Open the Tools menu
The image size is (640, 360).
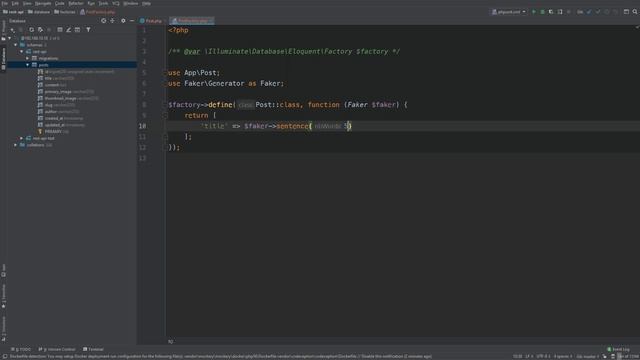pos(103,3)
